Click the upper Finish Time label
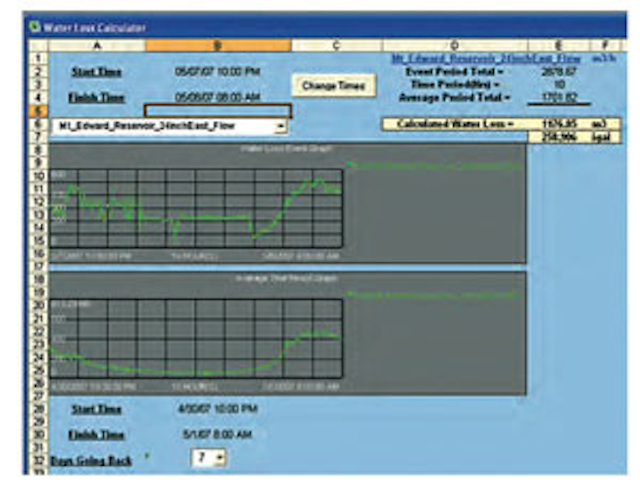Screen dimensions: 640x486 coord(96,98)
